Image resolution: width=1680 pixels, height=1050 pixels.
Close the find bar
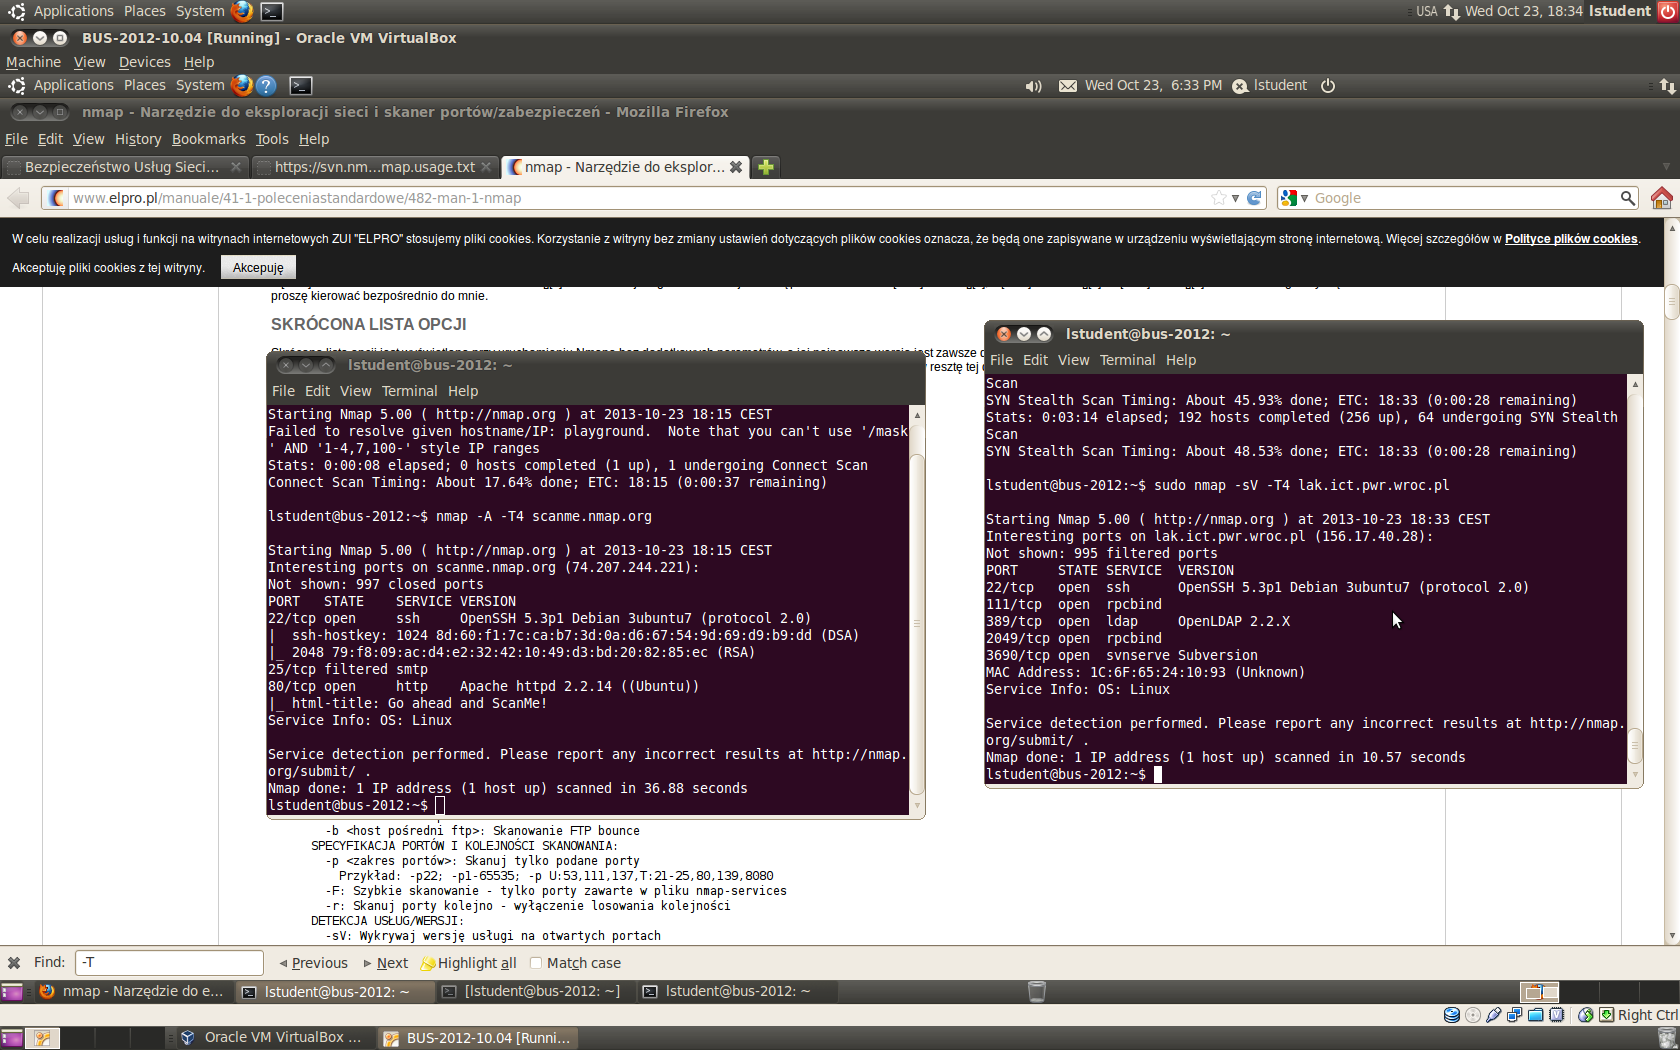tap(14, 963)
